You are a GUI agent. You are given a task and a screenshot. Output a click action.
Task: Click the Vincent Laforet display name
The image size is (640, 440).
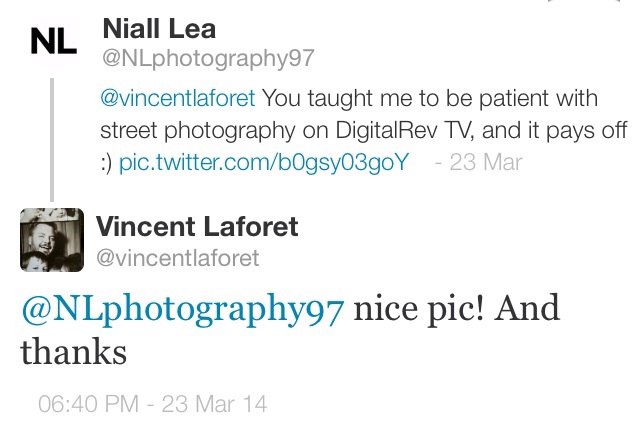197,227
